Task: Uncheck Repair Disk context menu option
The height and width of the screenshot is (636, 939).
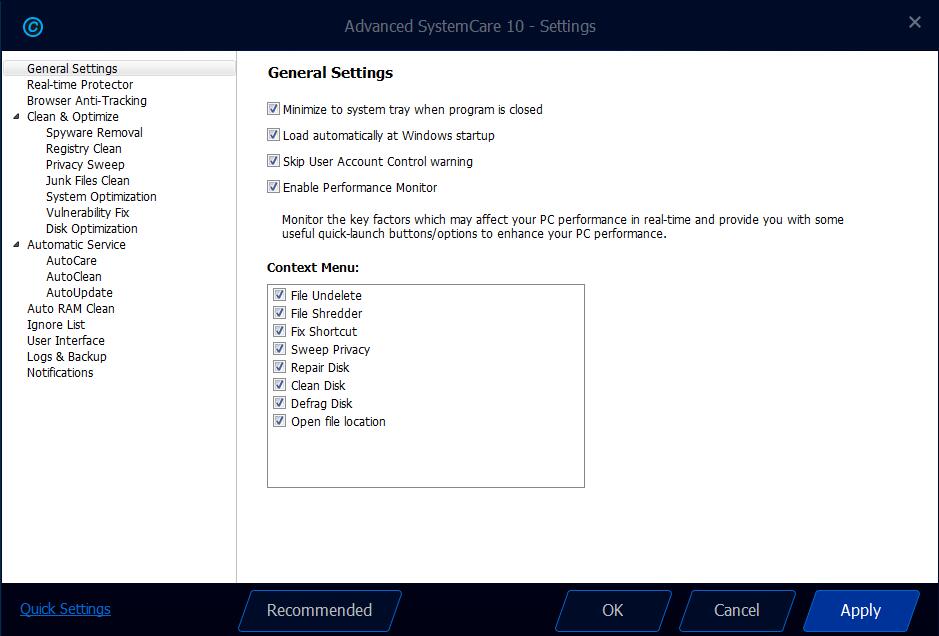Action: 279,367
